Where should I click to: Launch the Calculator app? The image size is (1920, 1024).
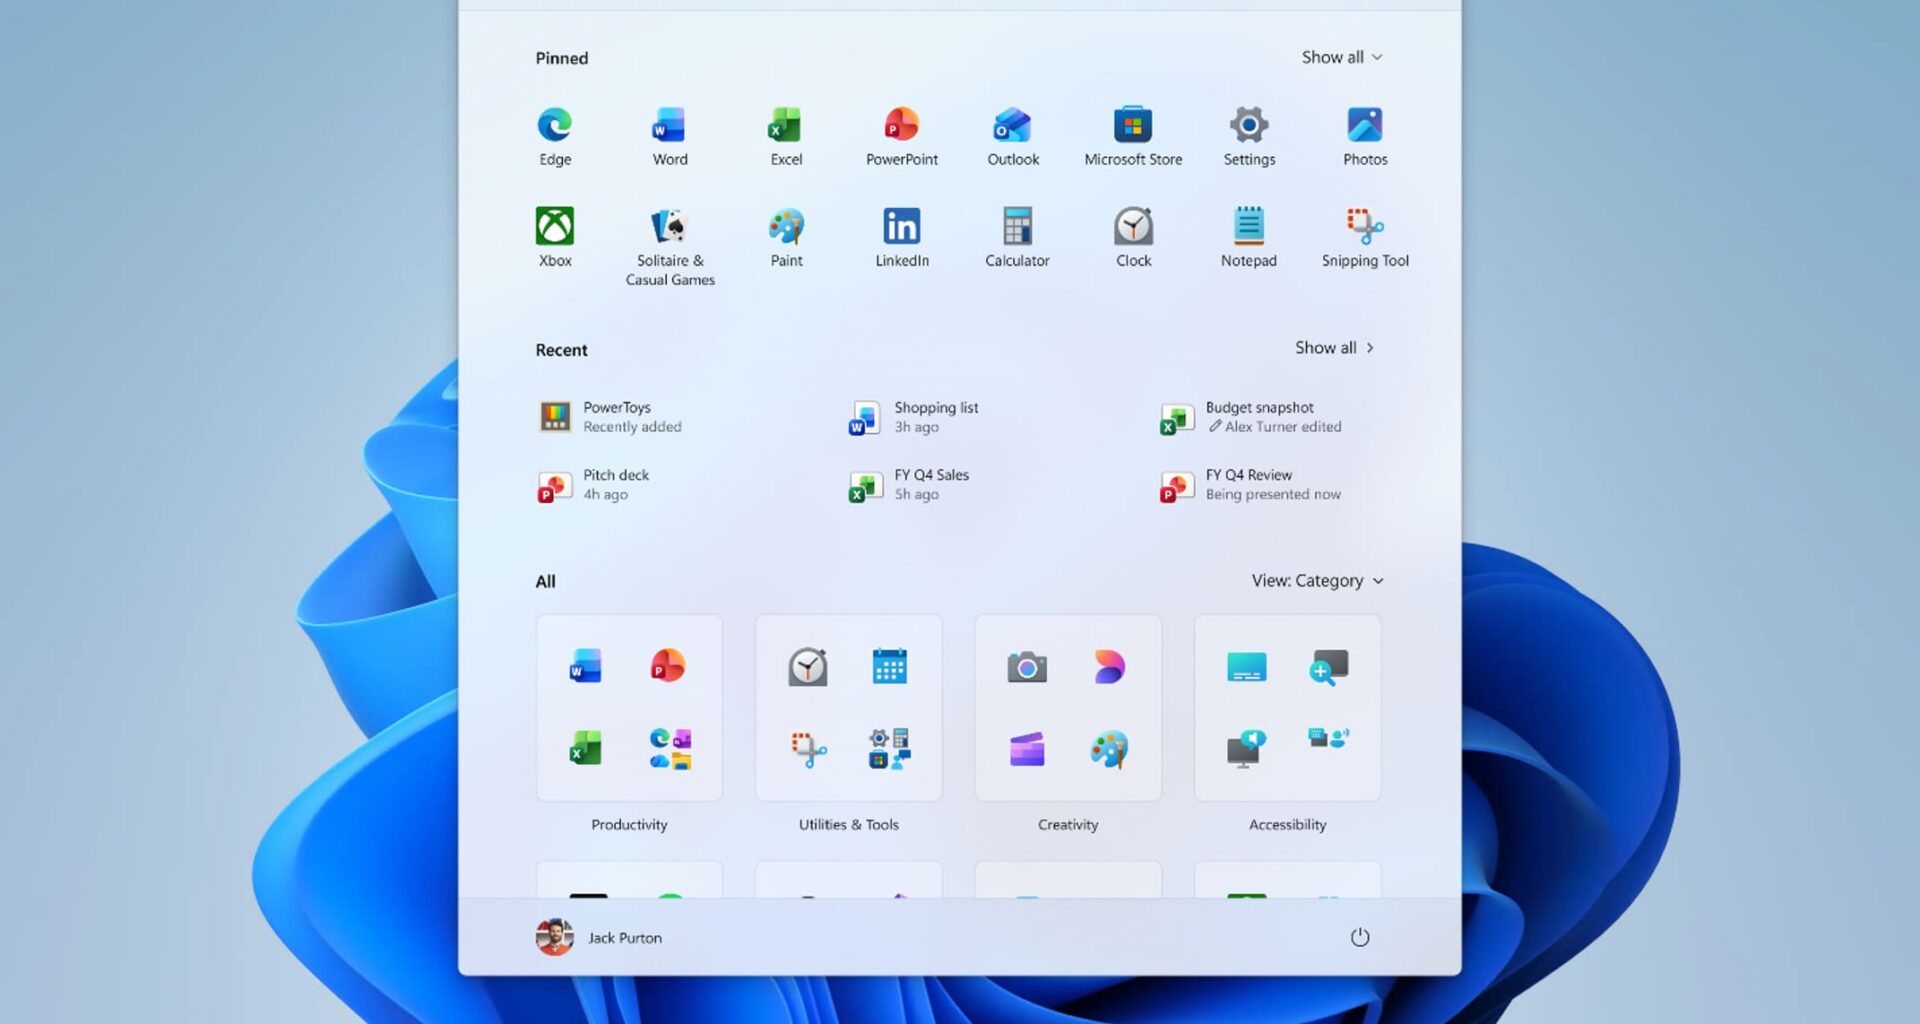(x=1017, y=237)
